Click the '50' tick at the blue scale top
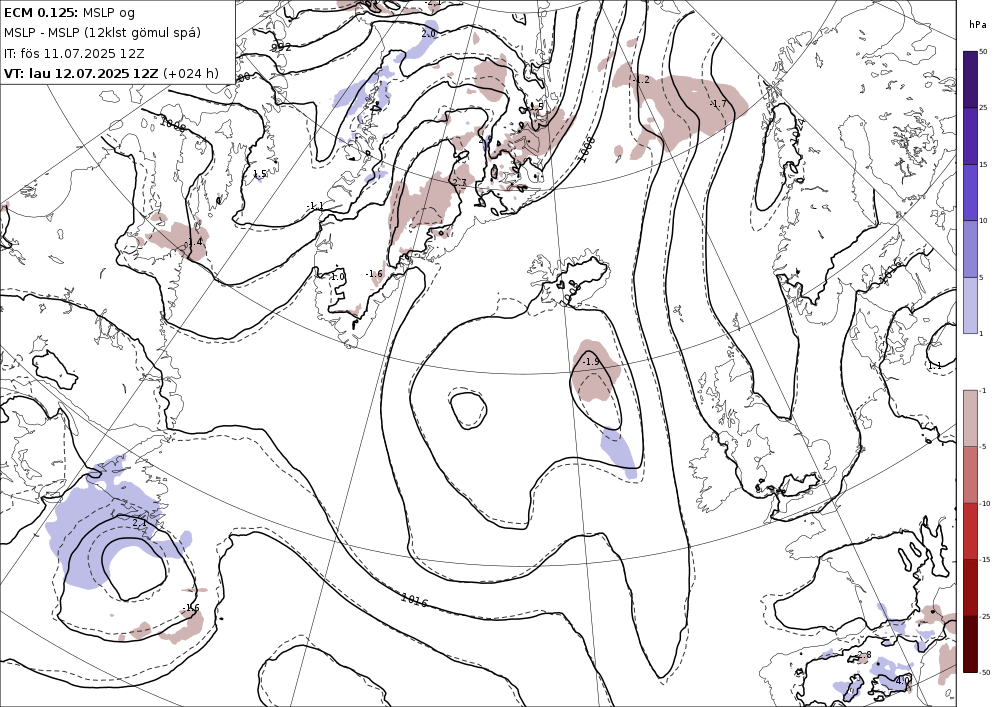 [983, 52]
